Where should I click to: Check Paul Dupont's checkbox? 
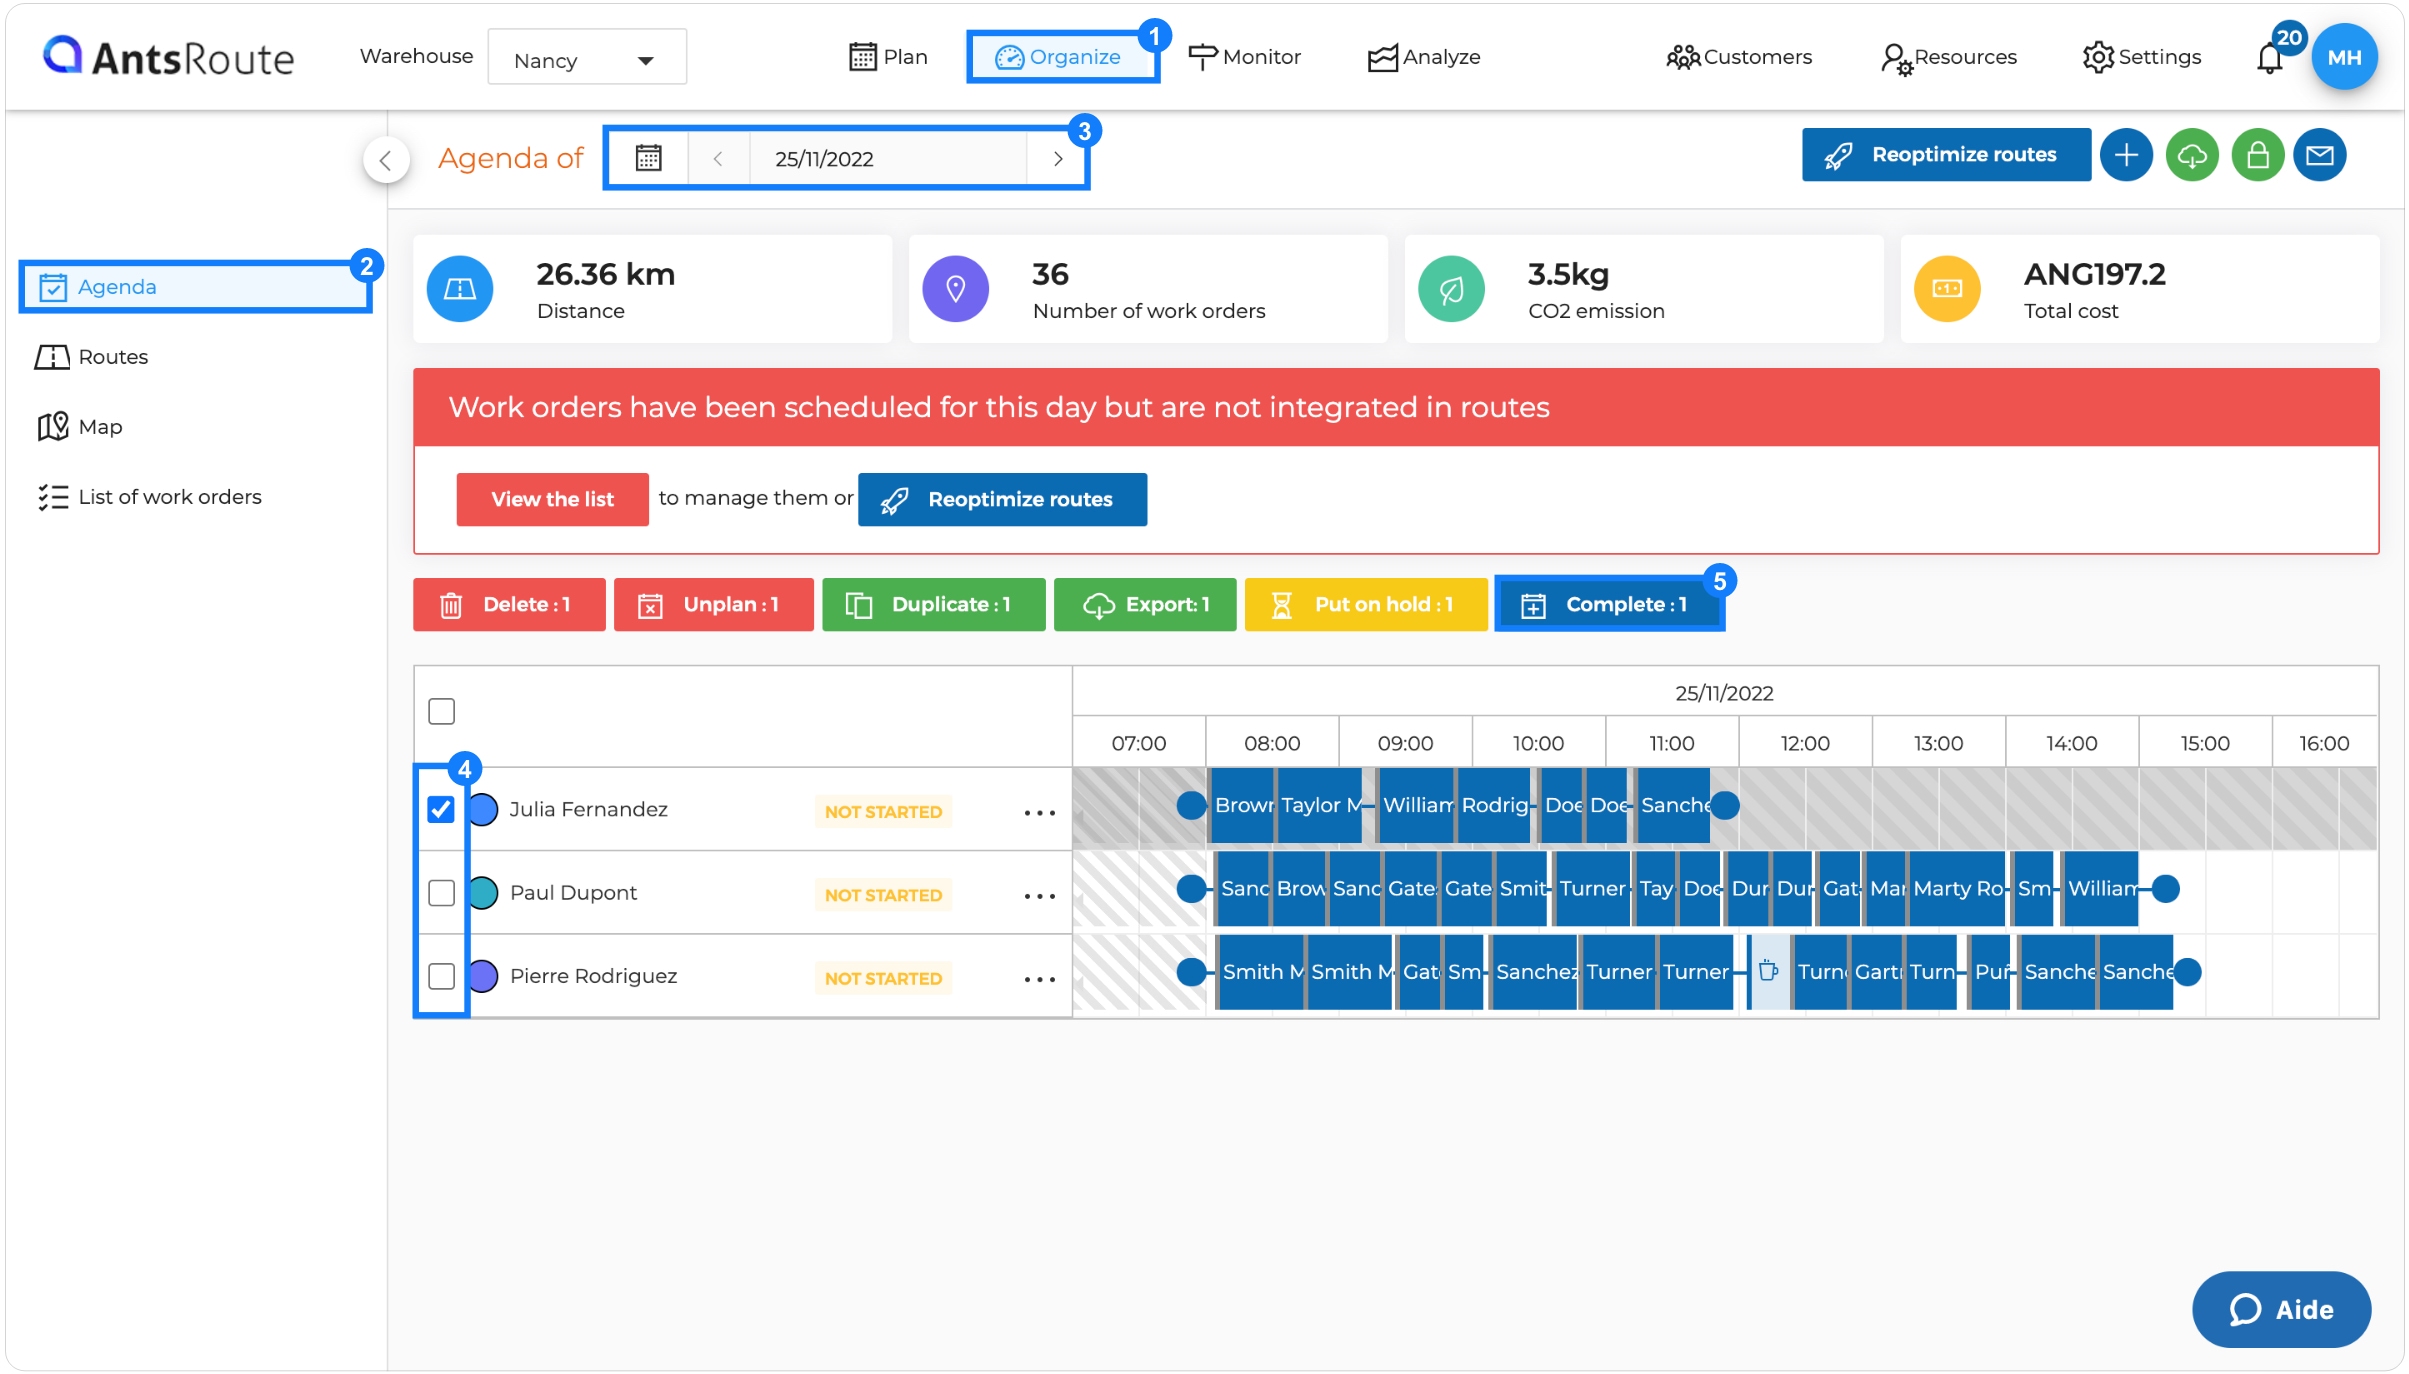click(441, 892)
